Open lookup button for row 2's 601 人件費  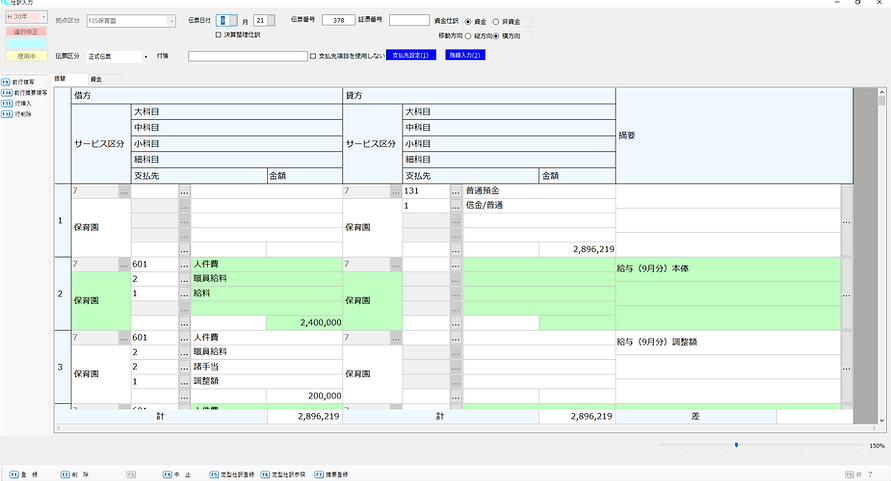coord(184,265)
